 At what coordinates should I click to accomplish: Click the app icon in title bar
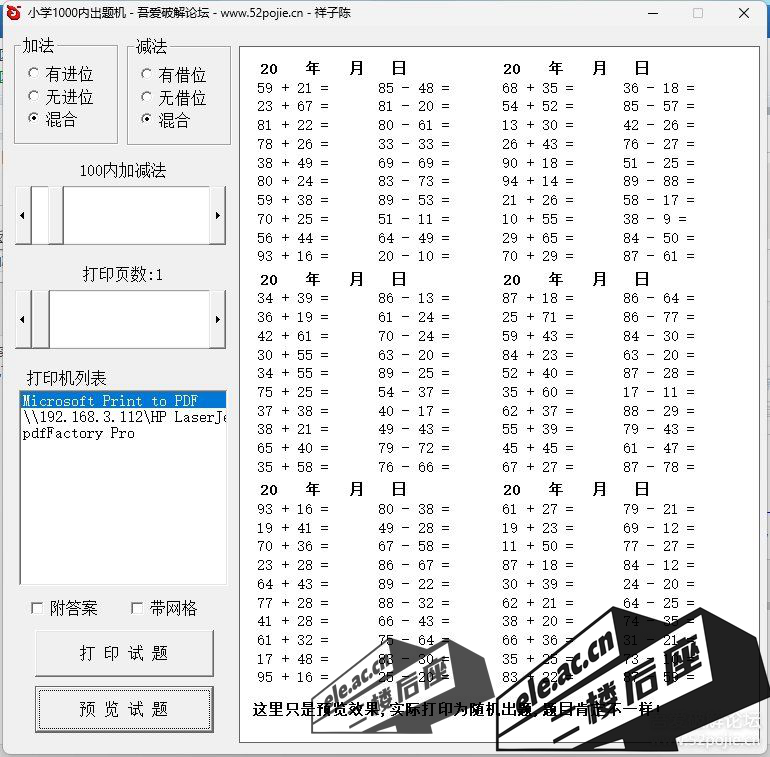14,13
